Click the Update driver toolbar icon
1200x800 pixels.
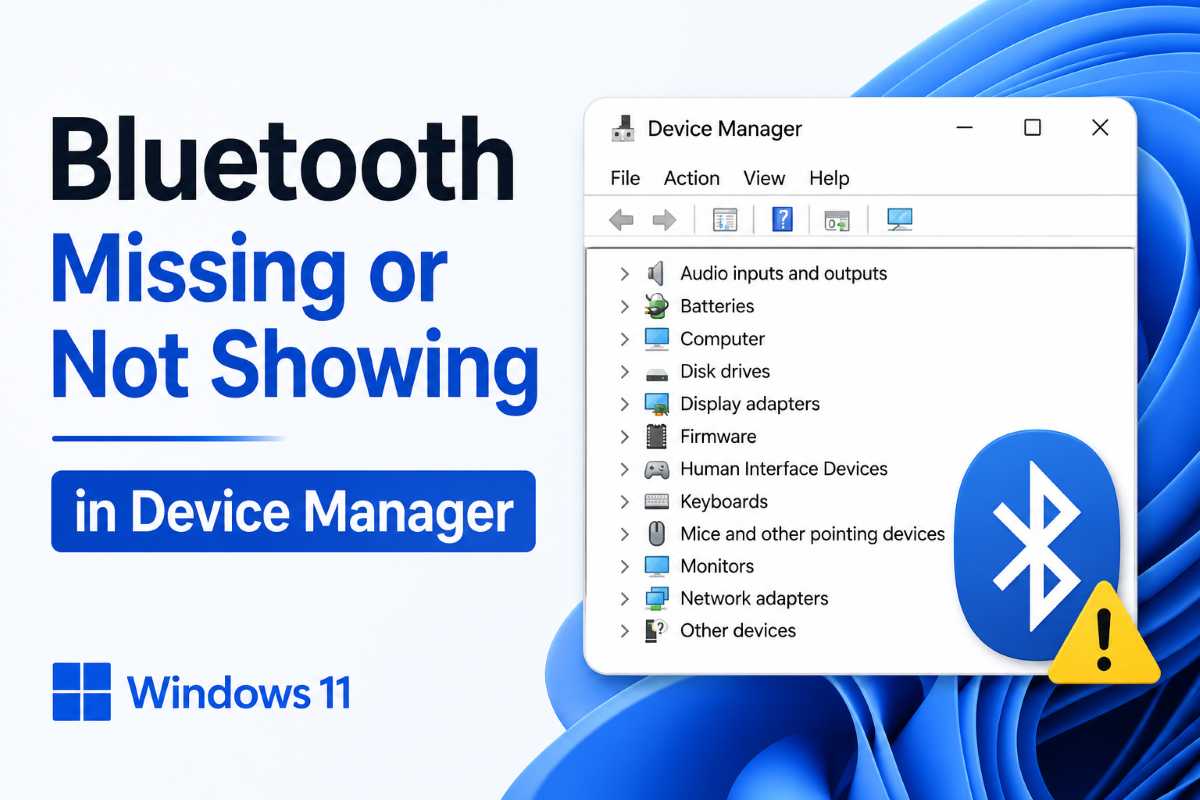pos(837,220)
